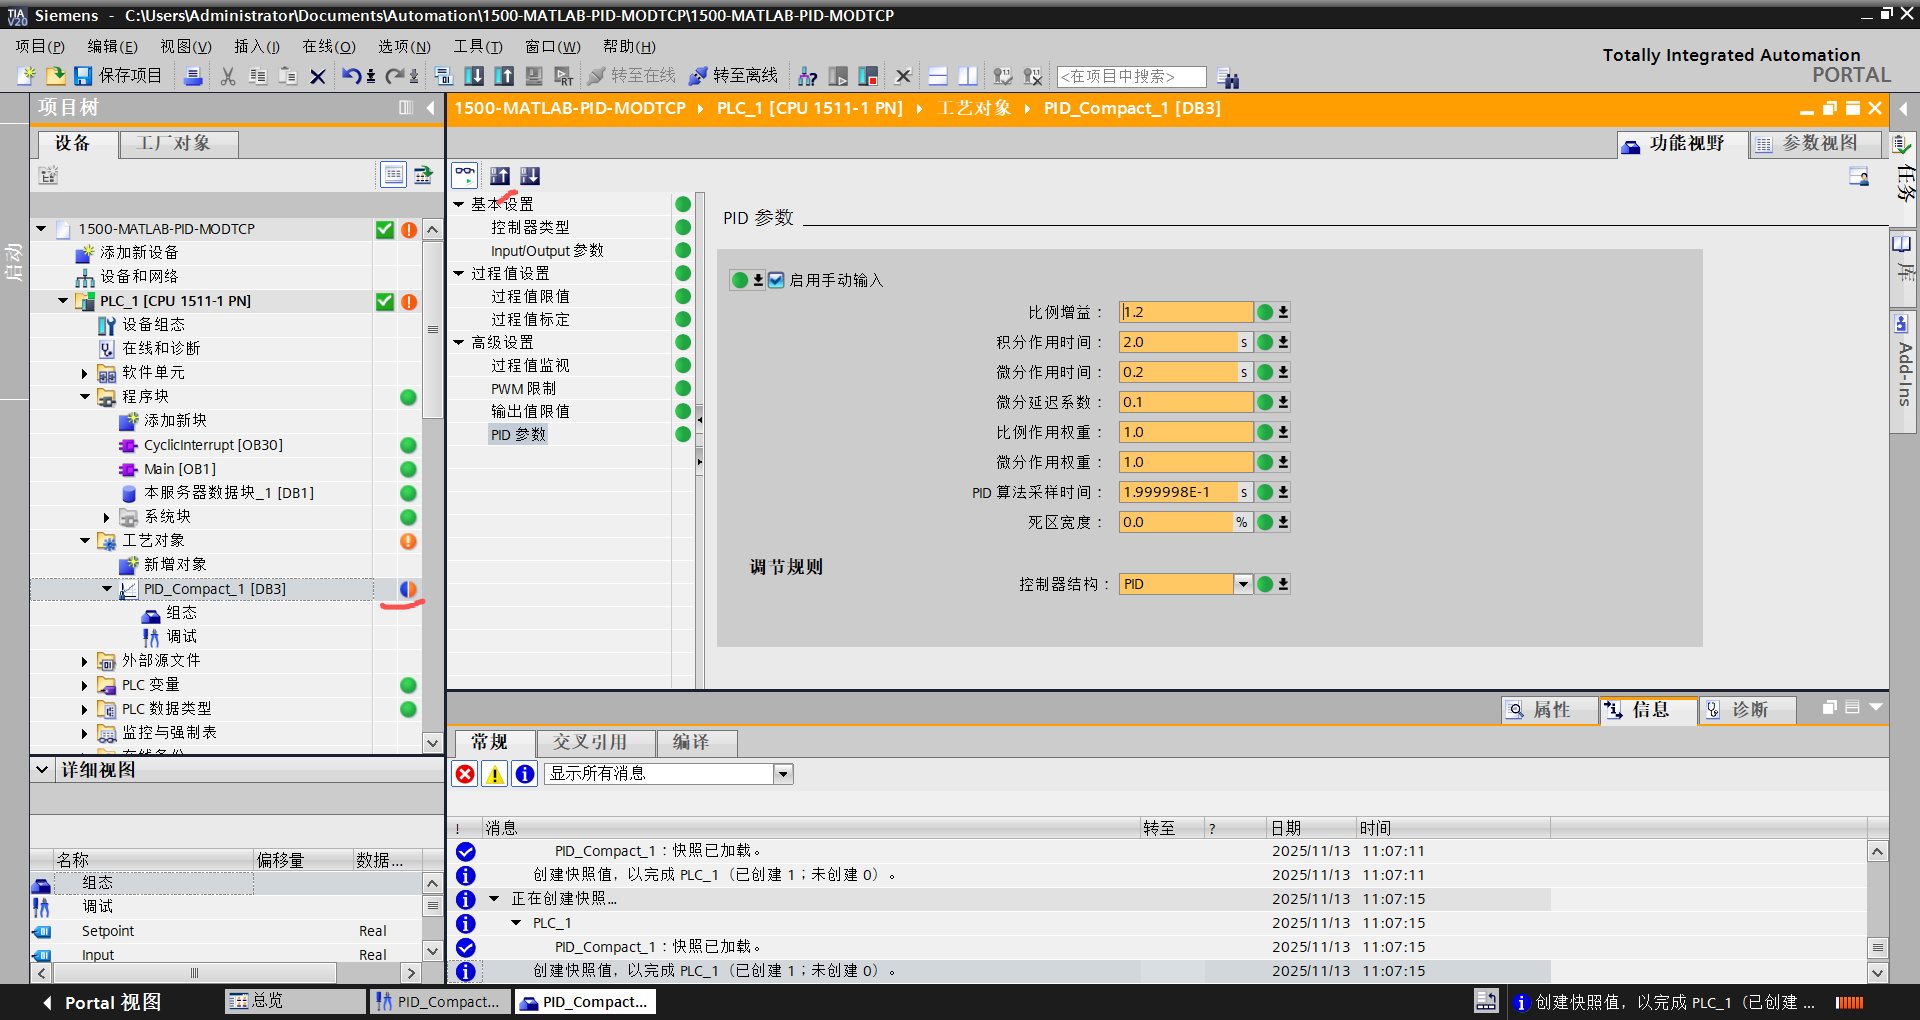
Task: Click the cut scissors icon
Action: click(x=228, y=76)
